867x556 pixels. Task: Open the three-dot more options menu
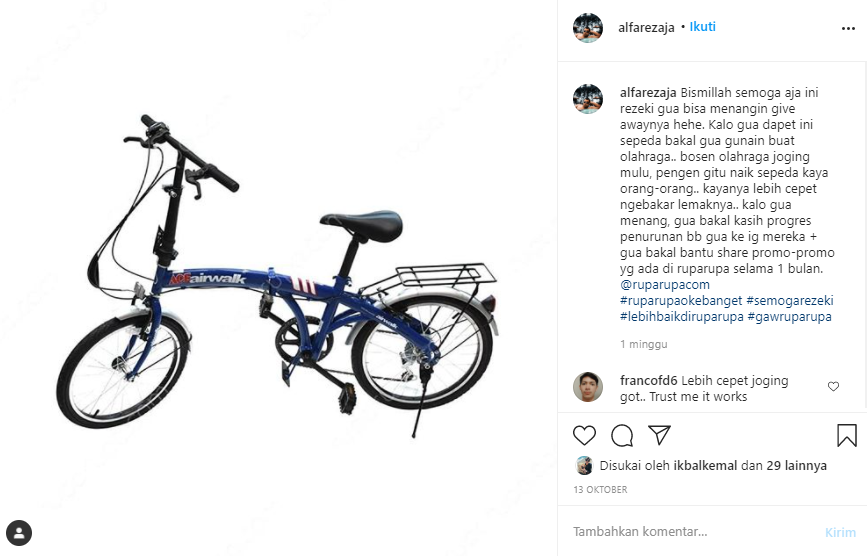848,28
